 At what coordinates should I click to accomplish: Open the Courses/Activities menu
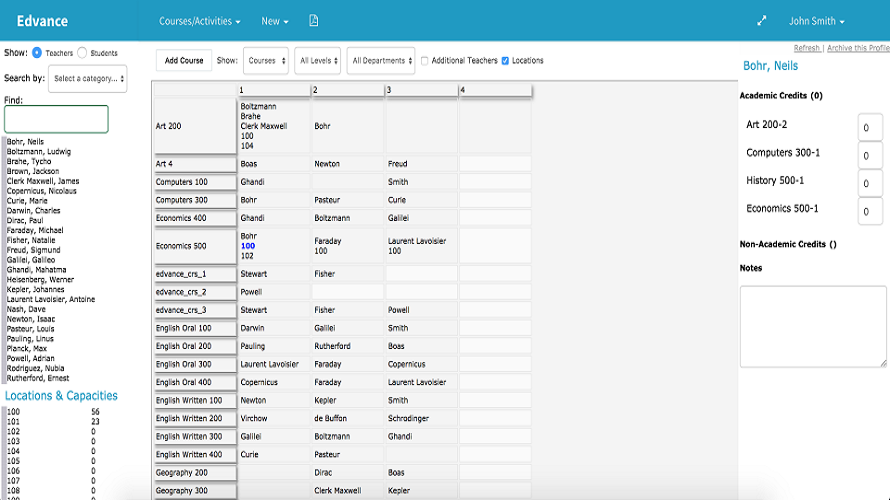click(x=200, y=21)
